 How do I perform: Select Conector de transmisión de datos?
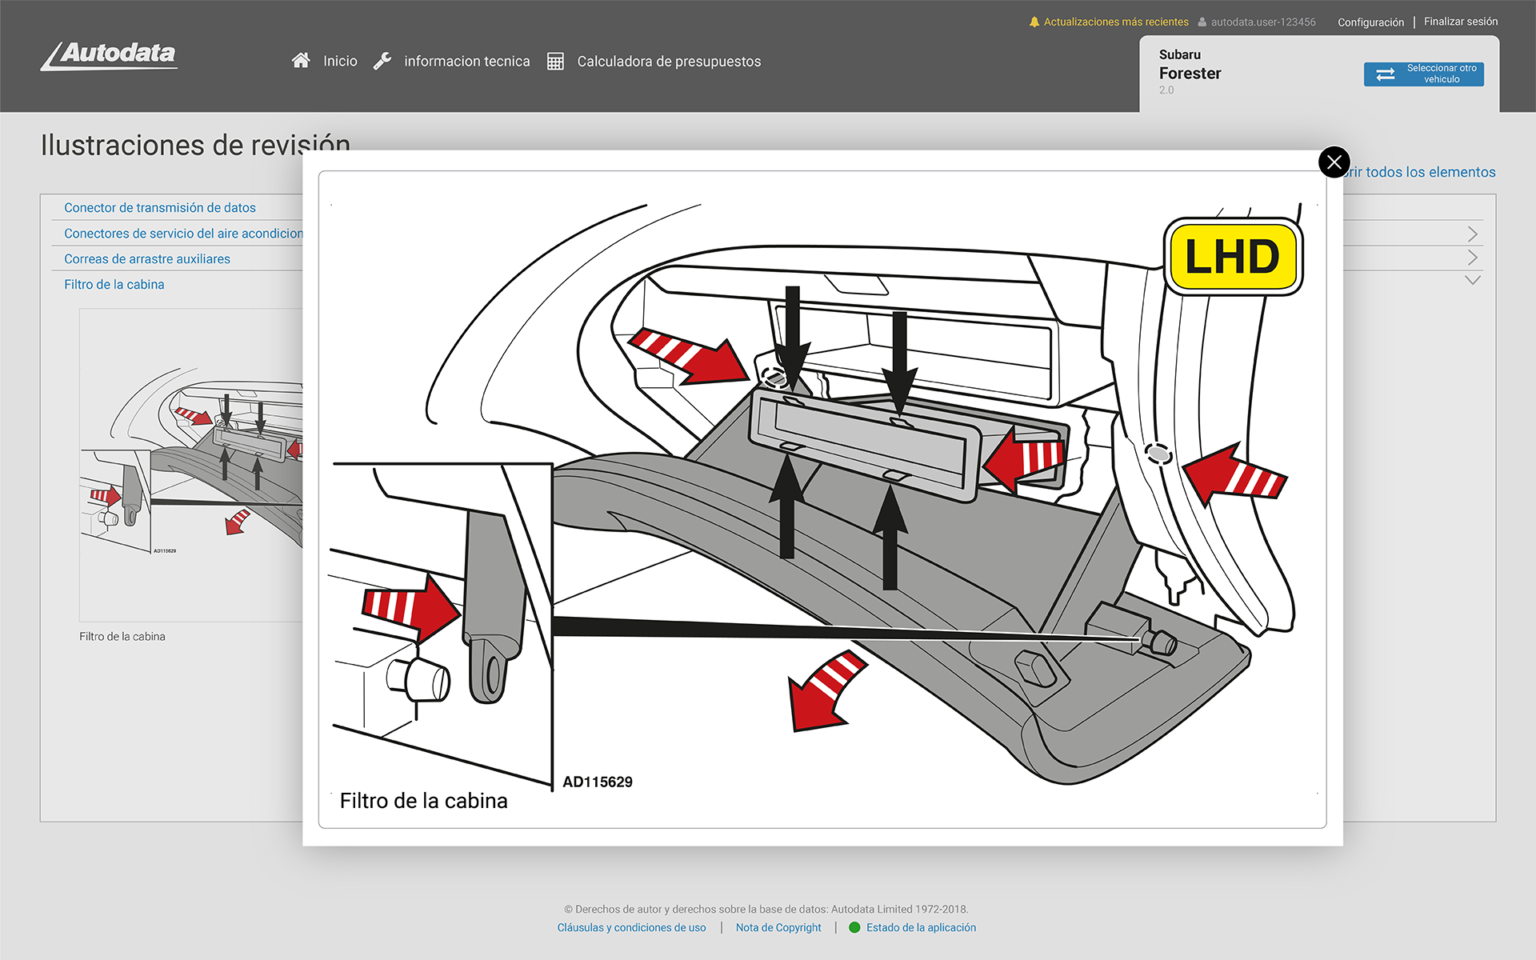160,208
